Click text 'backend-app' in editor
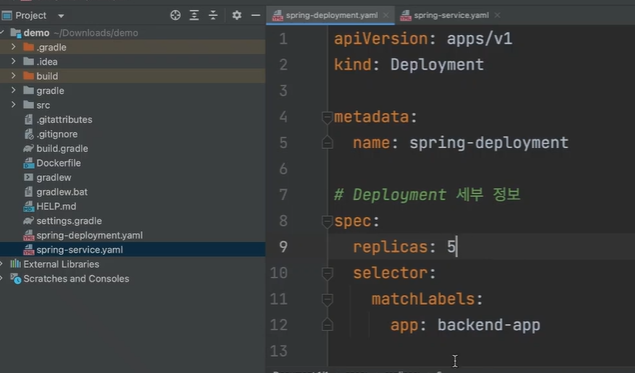 pyautogui.click(x=489, y=325)
